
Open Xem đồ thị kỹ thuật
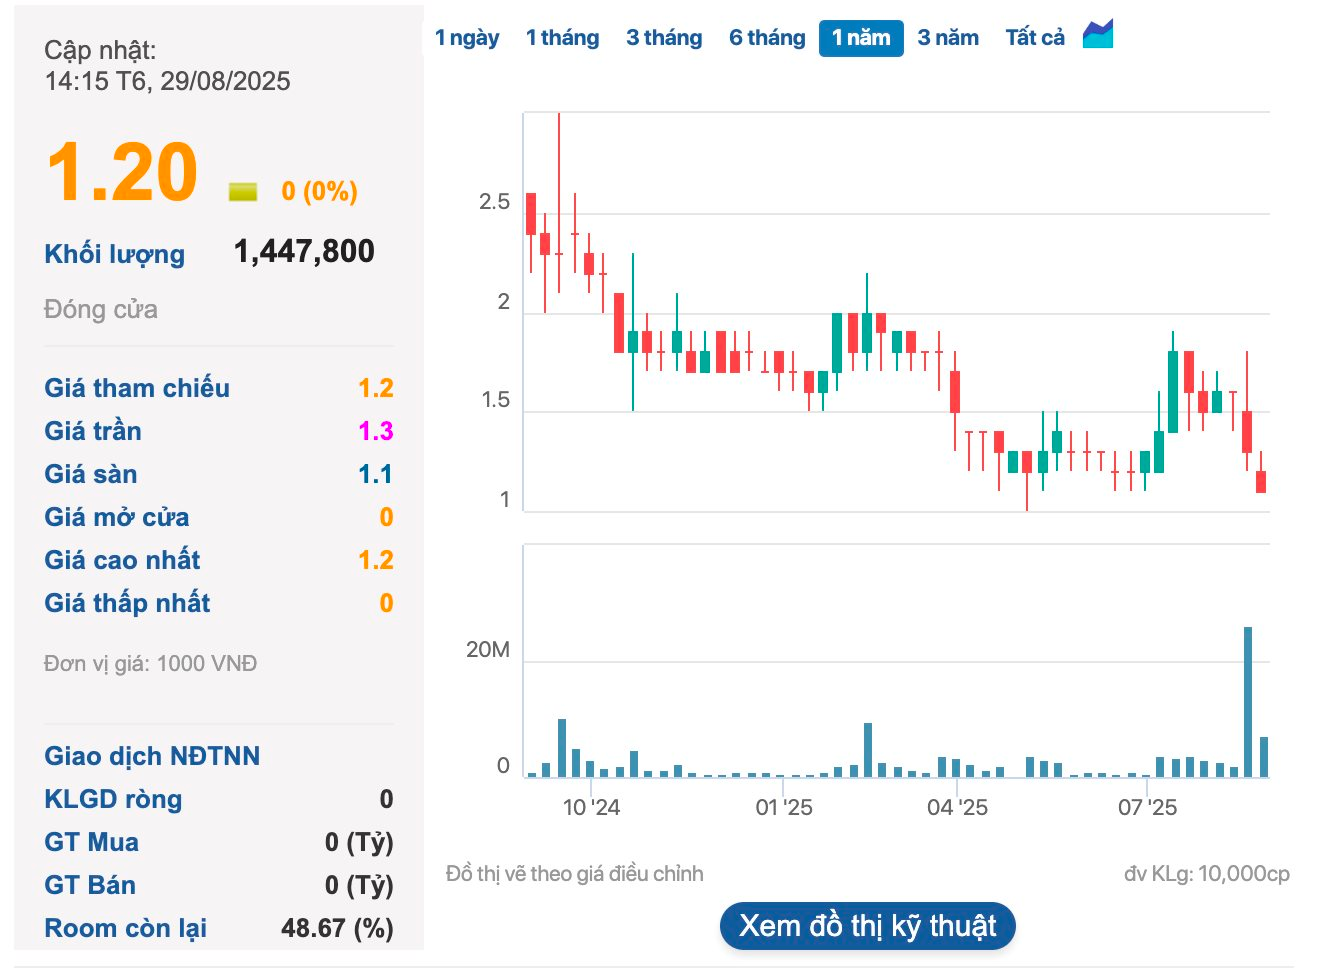pos(867,926)
